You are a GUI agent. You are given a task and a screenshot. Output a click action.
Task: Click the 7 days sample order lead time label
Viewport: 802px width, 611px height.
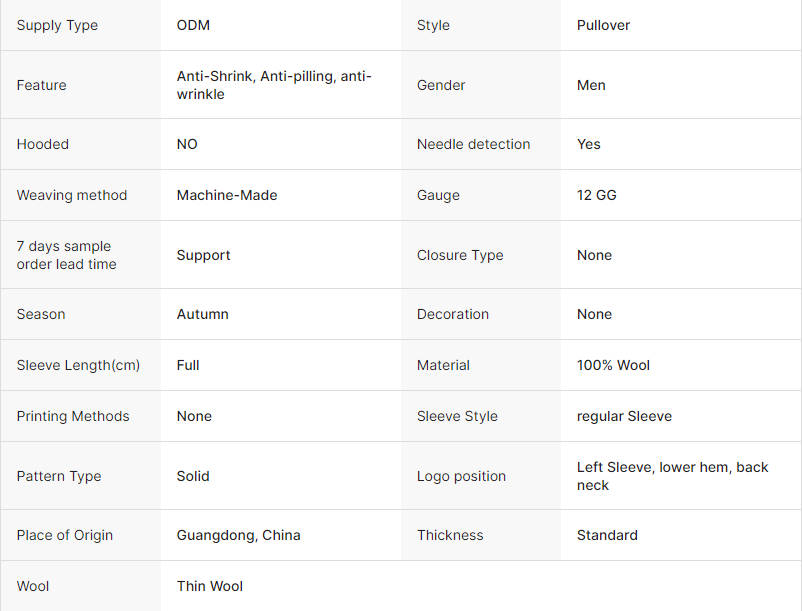(x=66, y=255)
